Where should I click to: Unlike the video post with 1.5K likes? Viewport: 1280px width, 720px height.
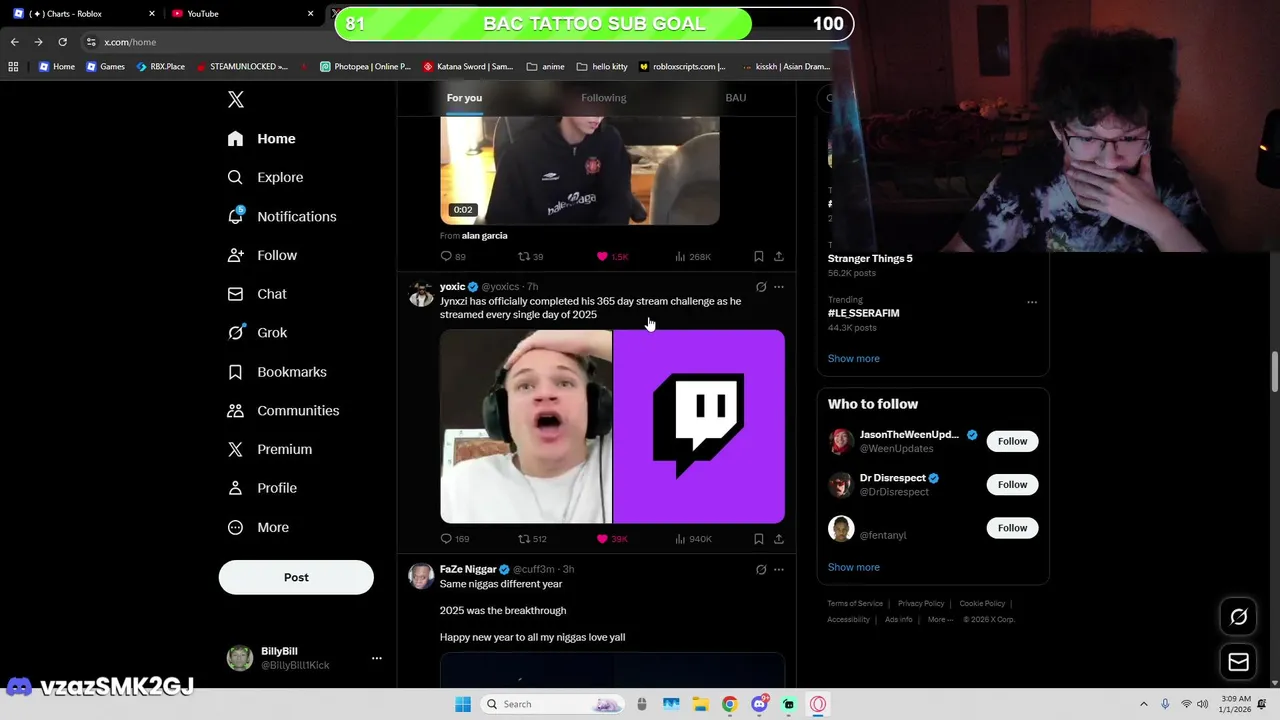[611, 257]
